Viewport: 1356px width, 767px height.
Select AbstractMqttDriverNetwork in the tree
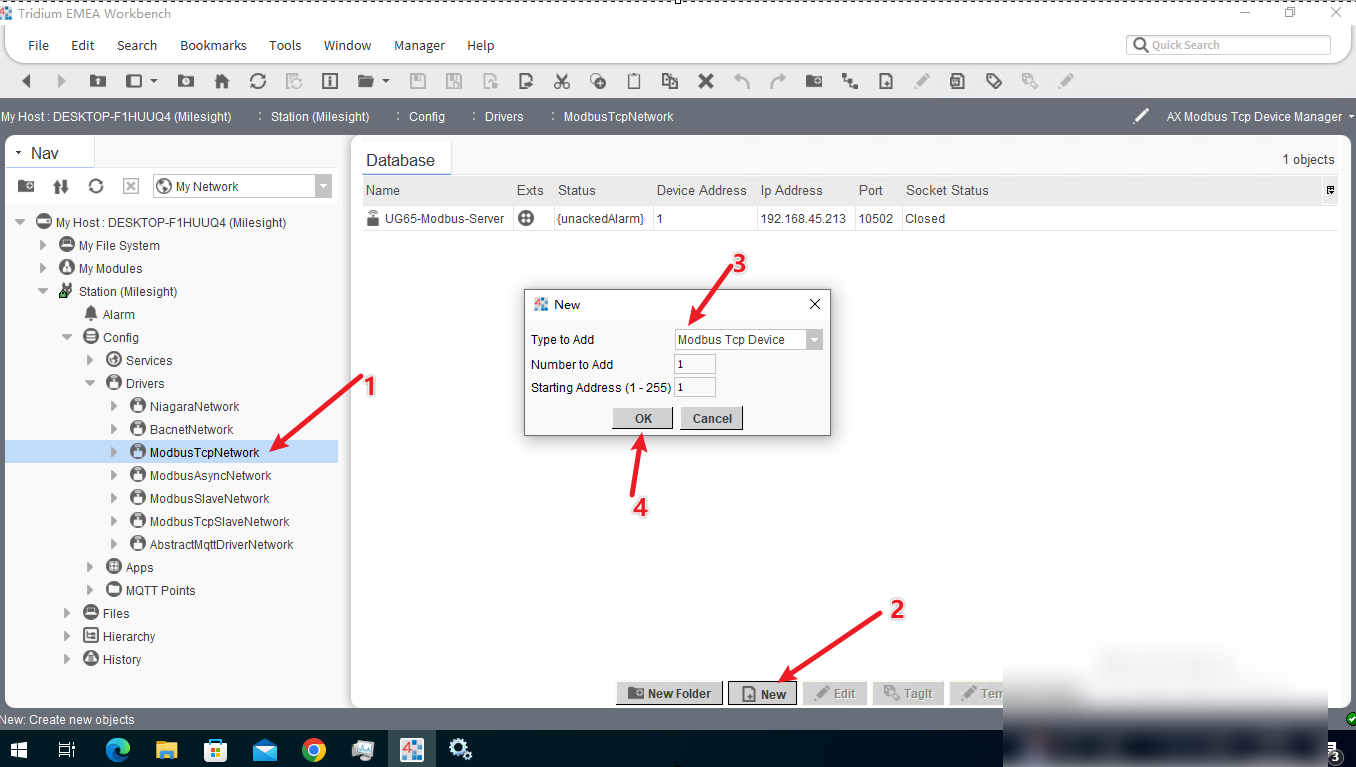pos(221,544)
